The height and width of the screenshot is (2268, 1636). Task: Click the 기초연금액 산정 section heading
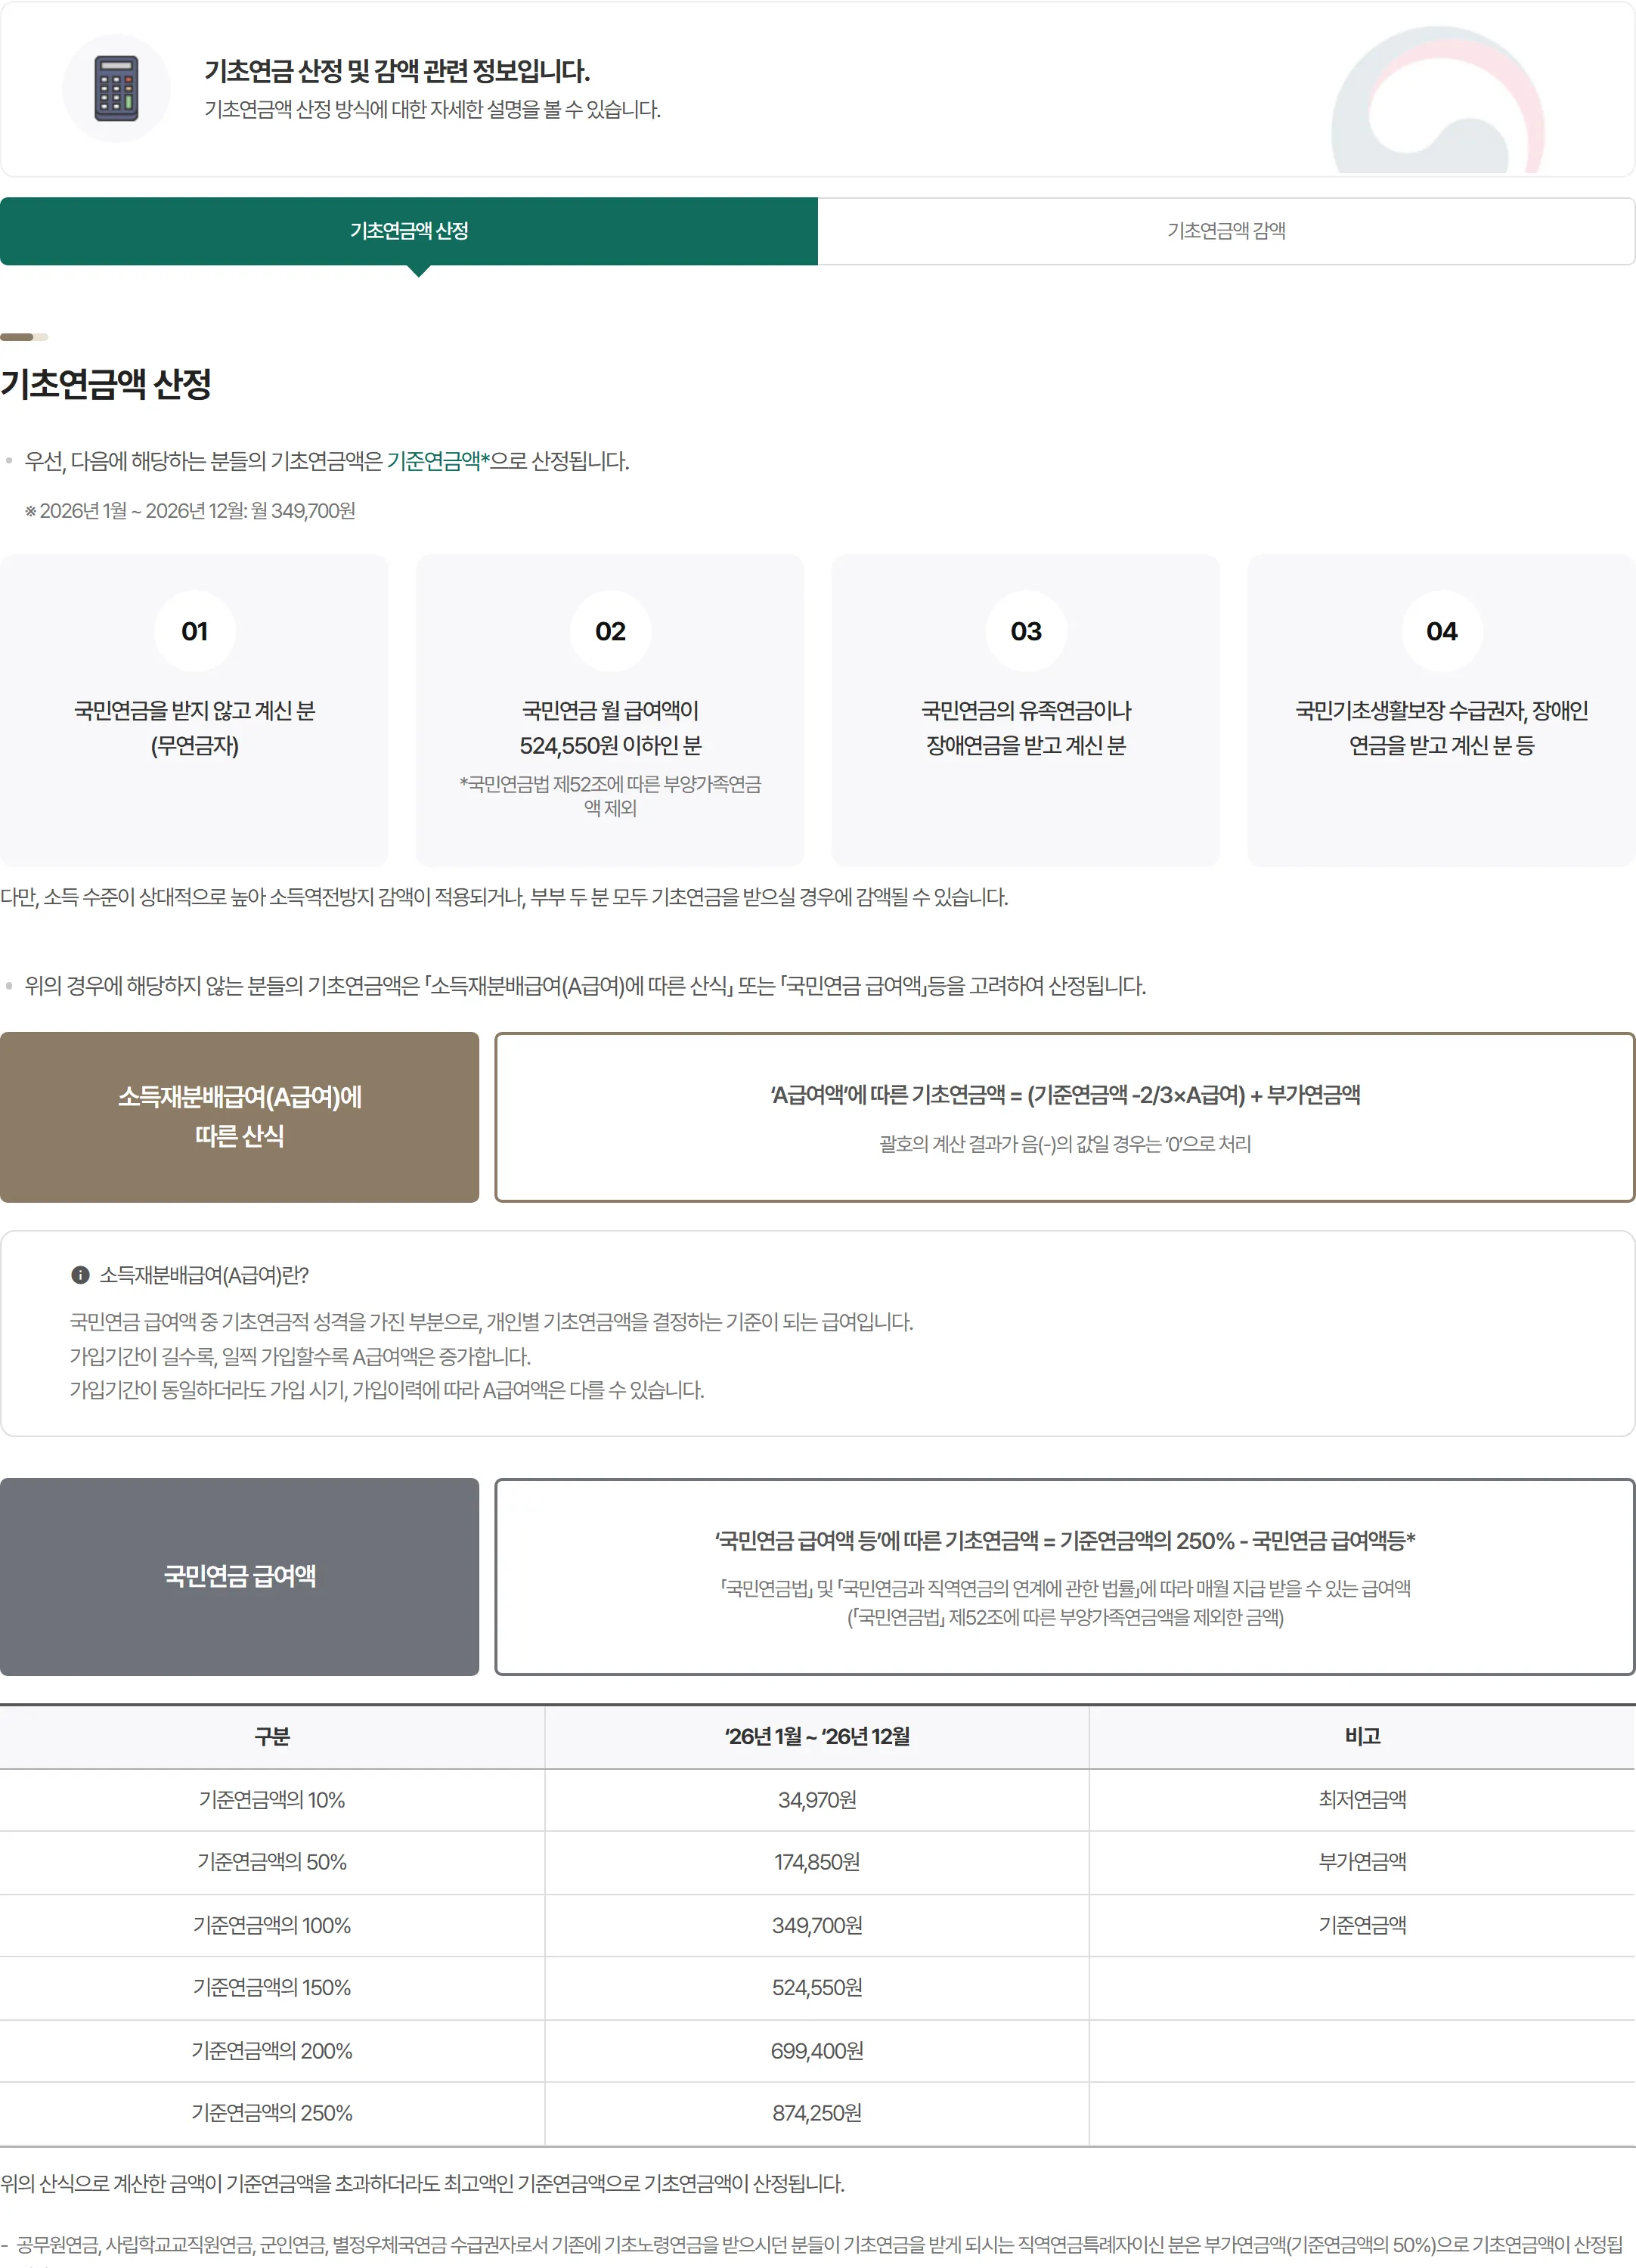coord(106,384)
